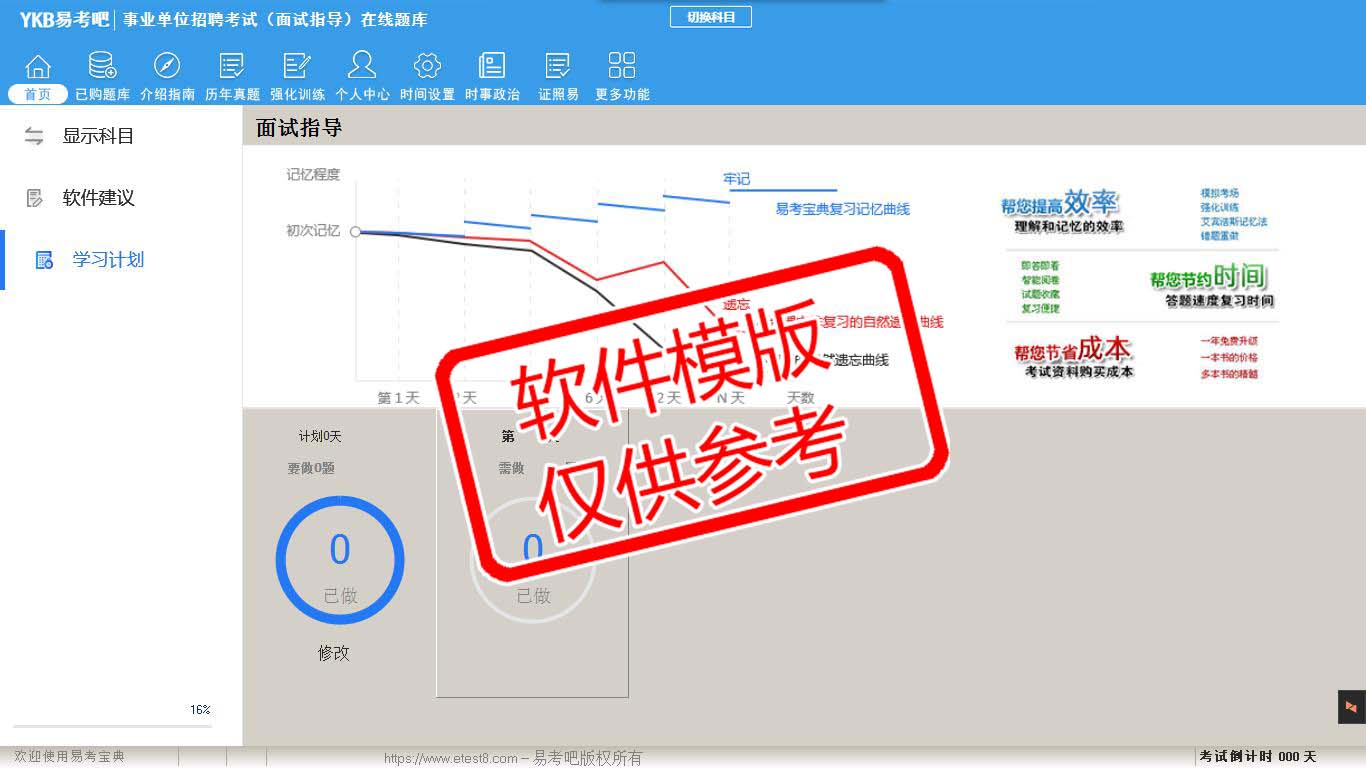Select 学习计划 sidebar item
The image size is (1366, 768).
[107, 260]
